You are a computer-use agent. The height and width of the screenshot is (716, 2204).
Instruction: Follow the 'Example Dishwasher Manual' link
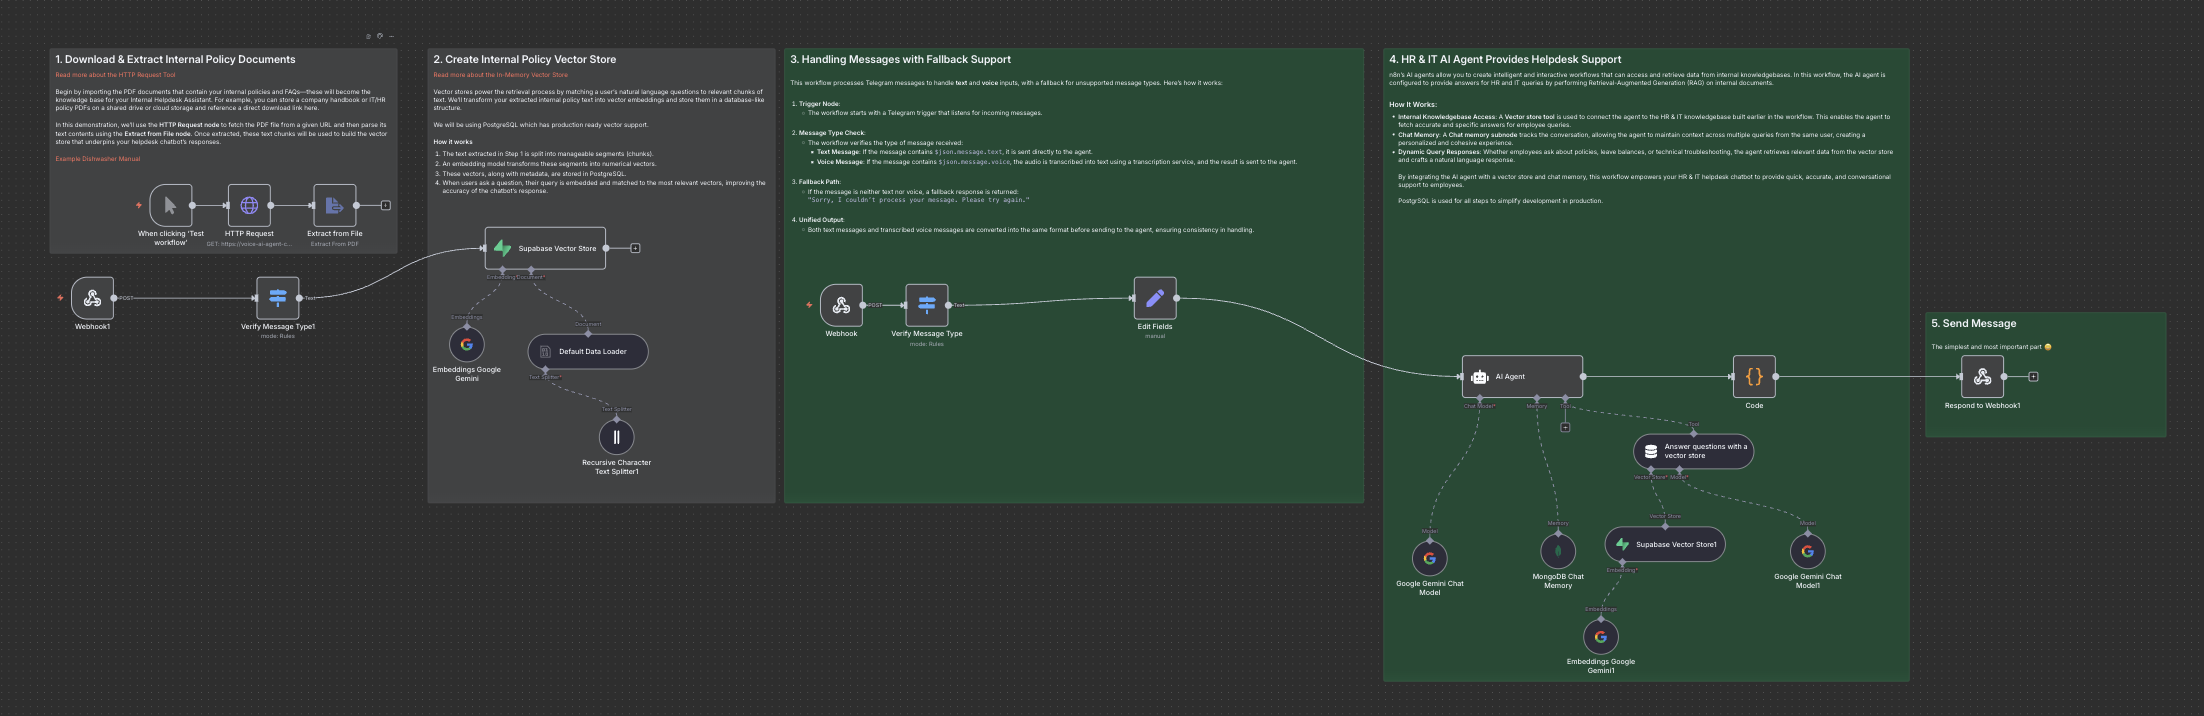[98, 159]
